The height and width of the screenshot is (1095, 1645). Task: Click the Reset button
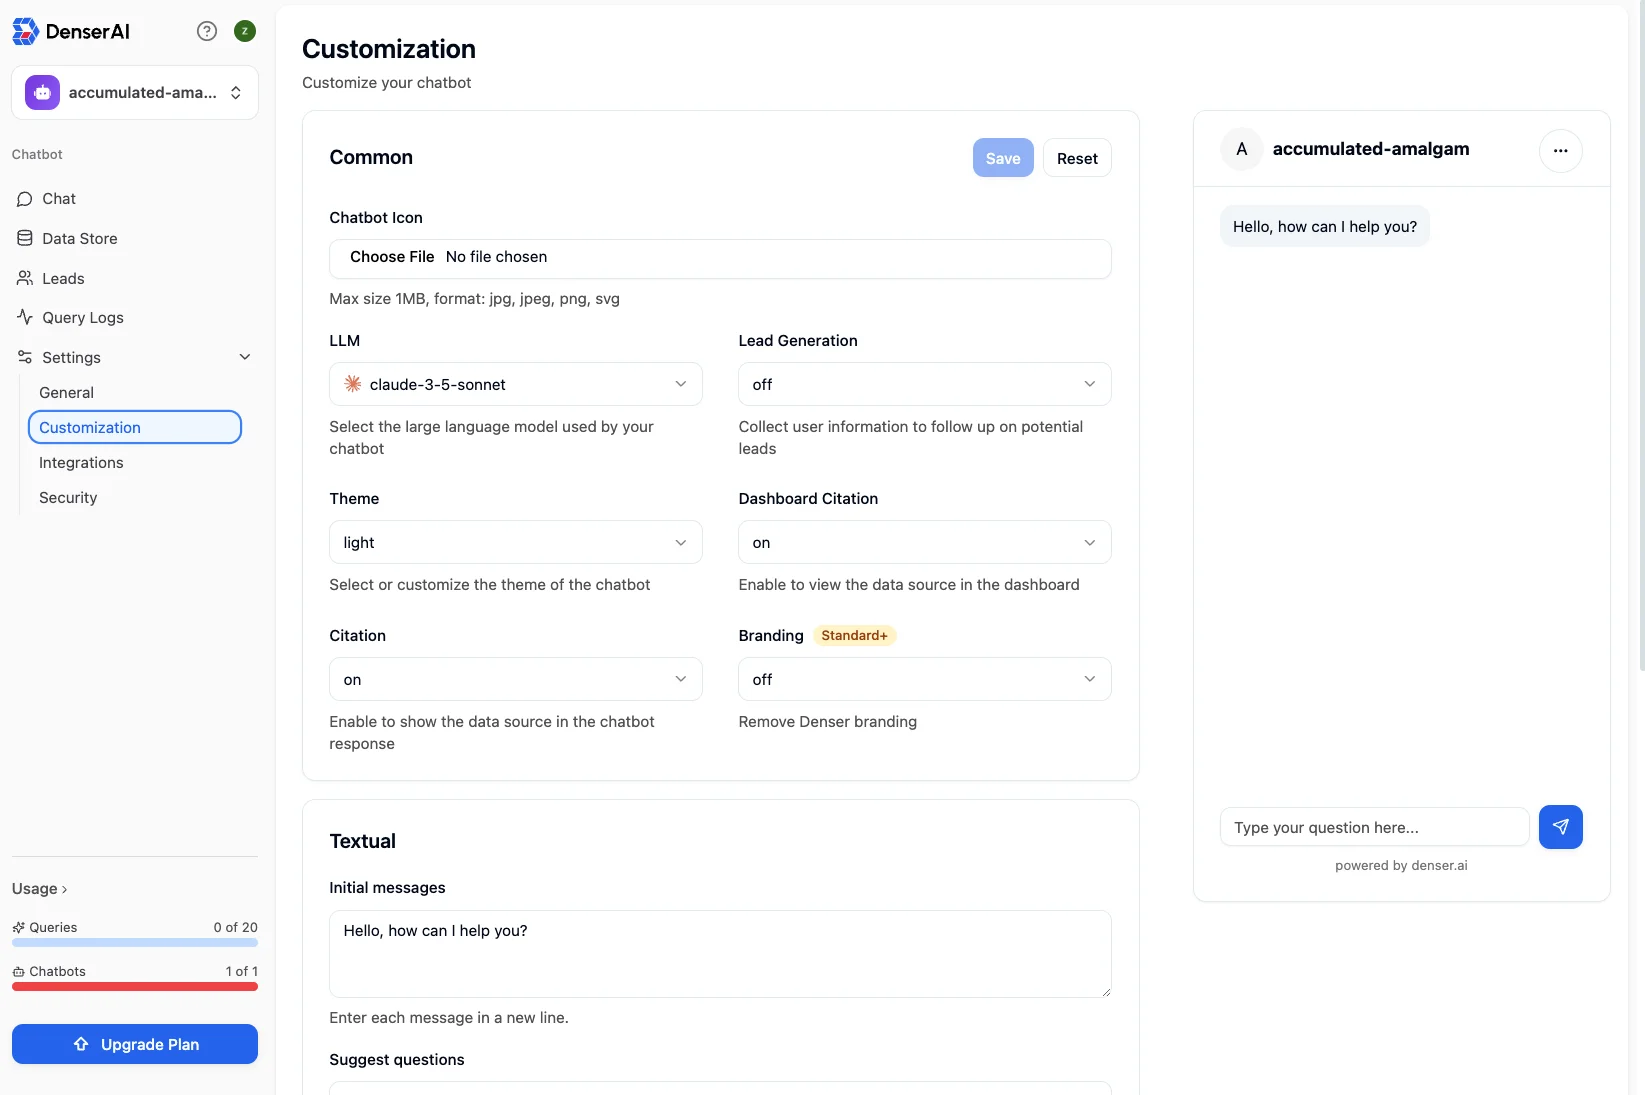1077,158
